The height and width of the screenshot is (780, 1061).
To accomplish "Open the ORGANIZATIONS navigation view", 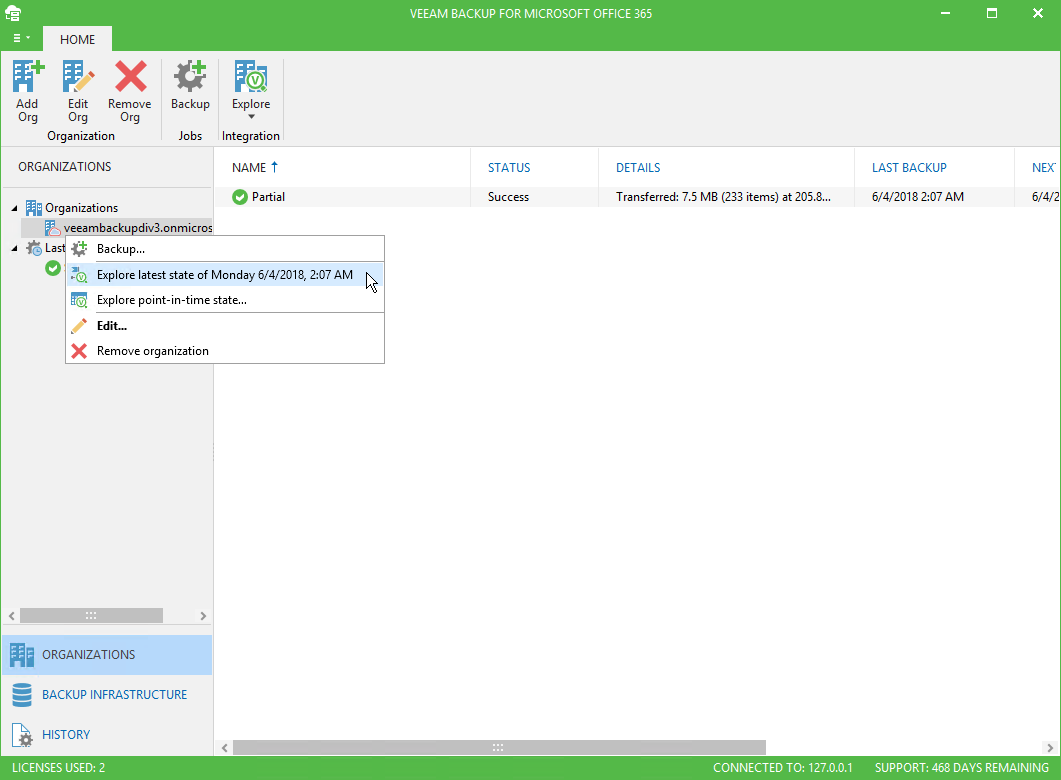I will (107, 655).
